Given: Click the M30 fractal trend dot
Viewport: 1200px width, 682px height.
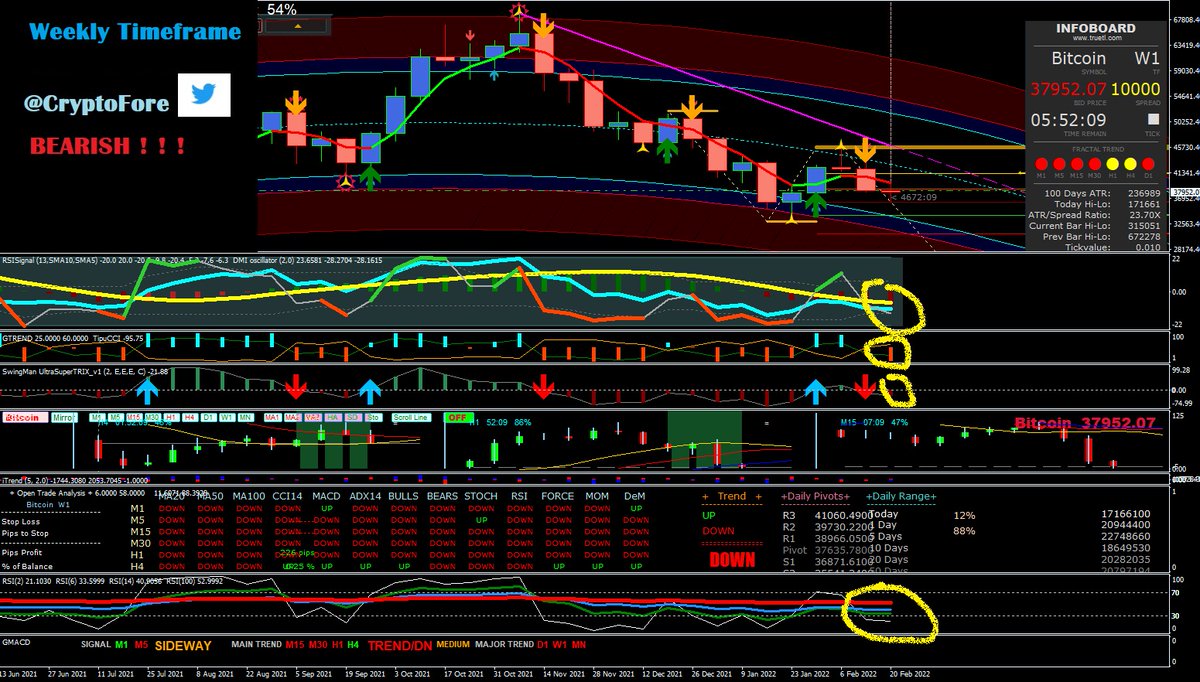Looking at the screenshot, I should [1095, 164].
